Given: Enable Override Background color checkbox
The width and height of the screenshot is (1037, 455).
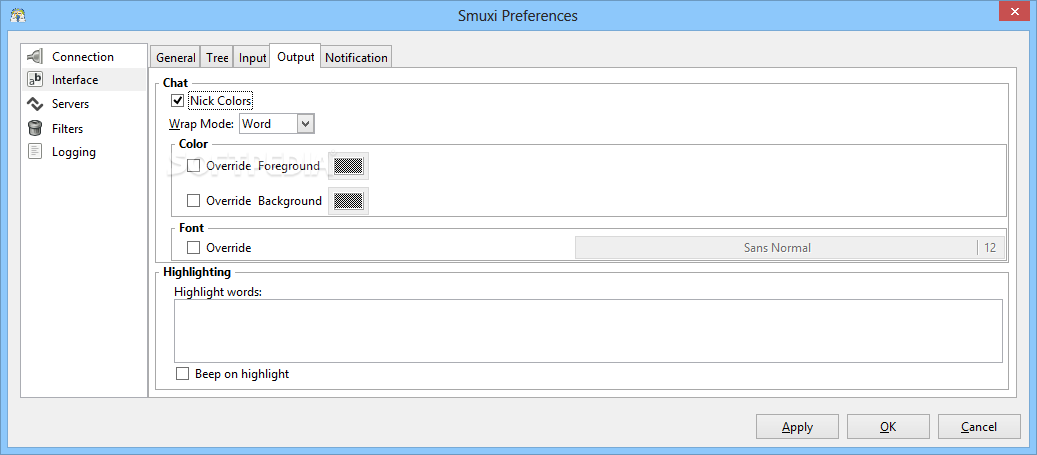Looking at the screenshot, I should [194, 201].
